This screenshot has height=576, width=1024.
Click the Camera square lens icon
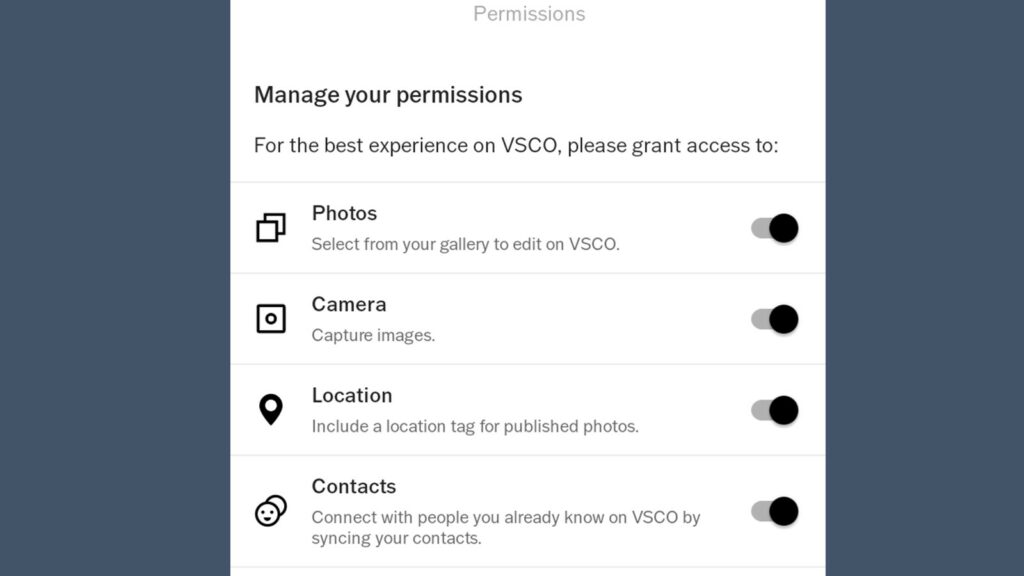point(271,319)
